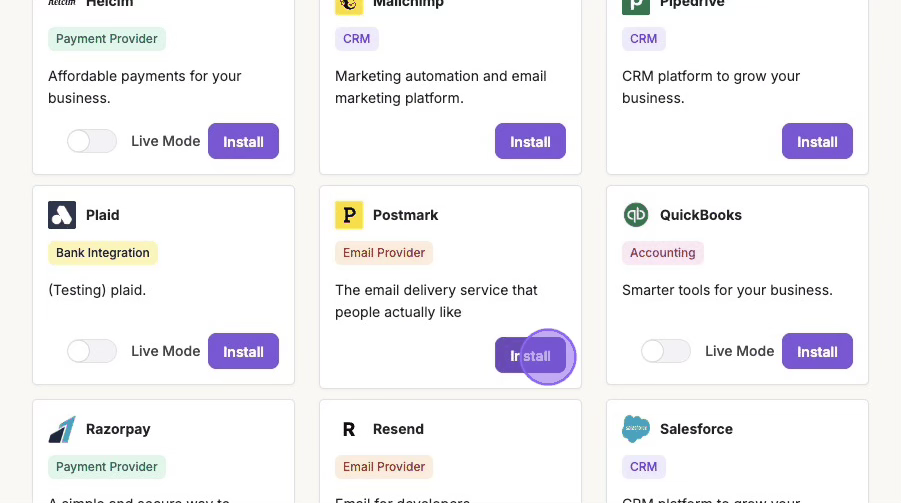The height and width of the screenshot is (503, 901).
Task: Install the Pipedrive integration
Action: click(817, 141)
